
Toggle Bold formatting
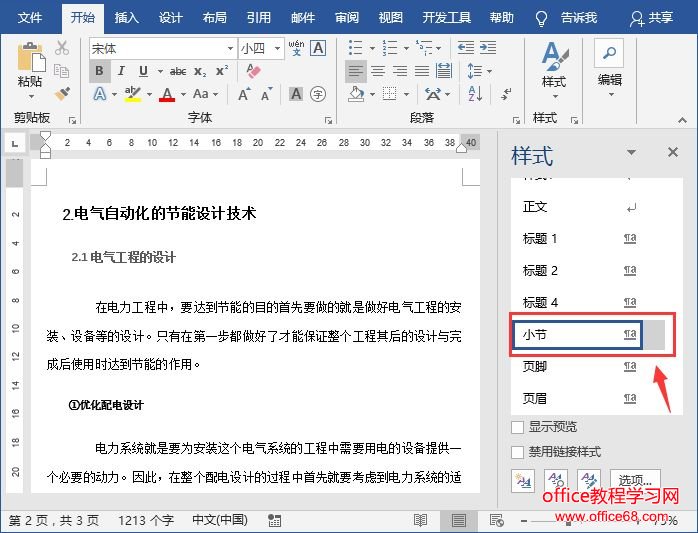99,71
